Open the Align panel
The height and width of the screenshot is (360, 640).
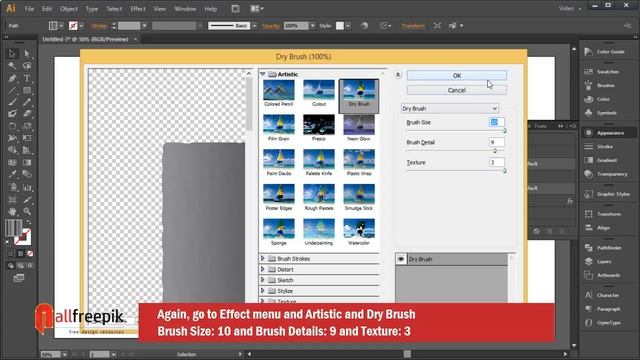click(x=597, y=228)
